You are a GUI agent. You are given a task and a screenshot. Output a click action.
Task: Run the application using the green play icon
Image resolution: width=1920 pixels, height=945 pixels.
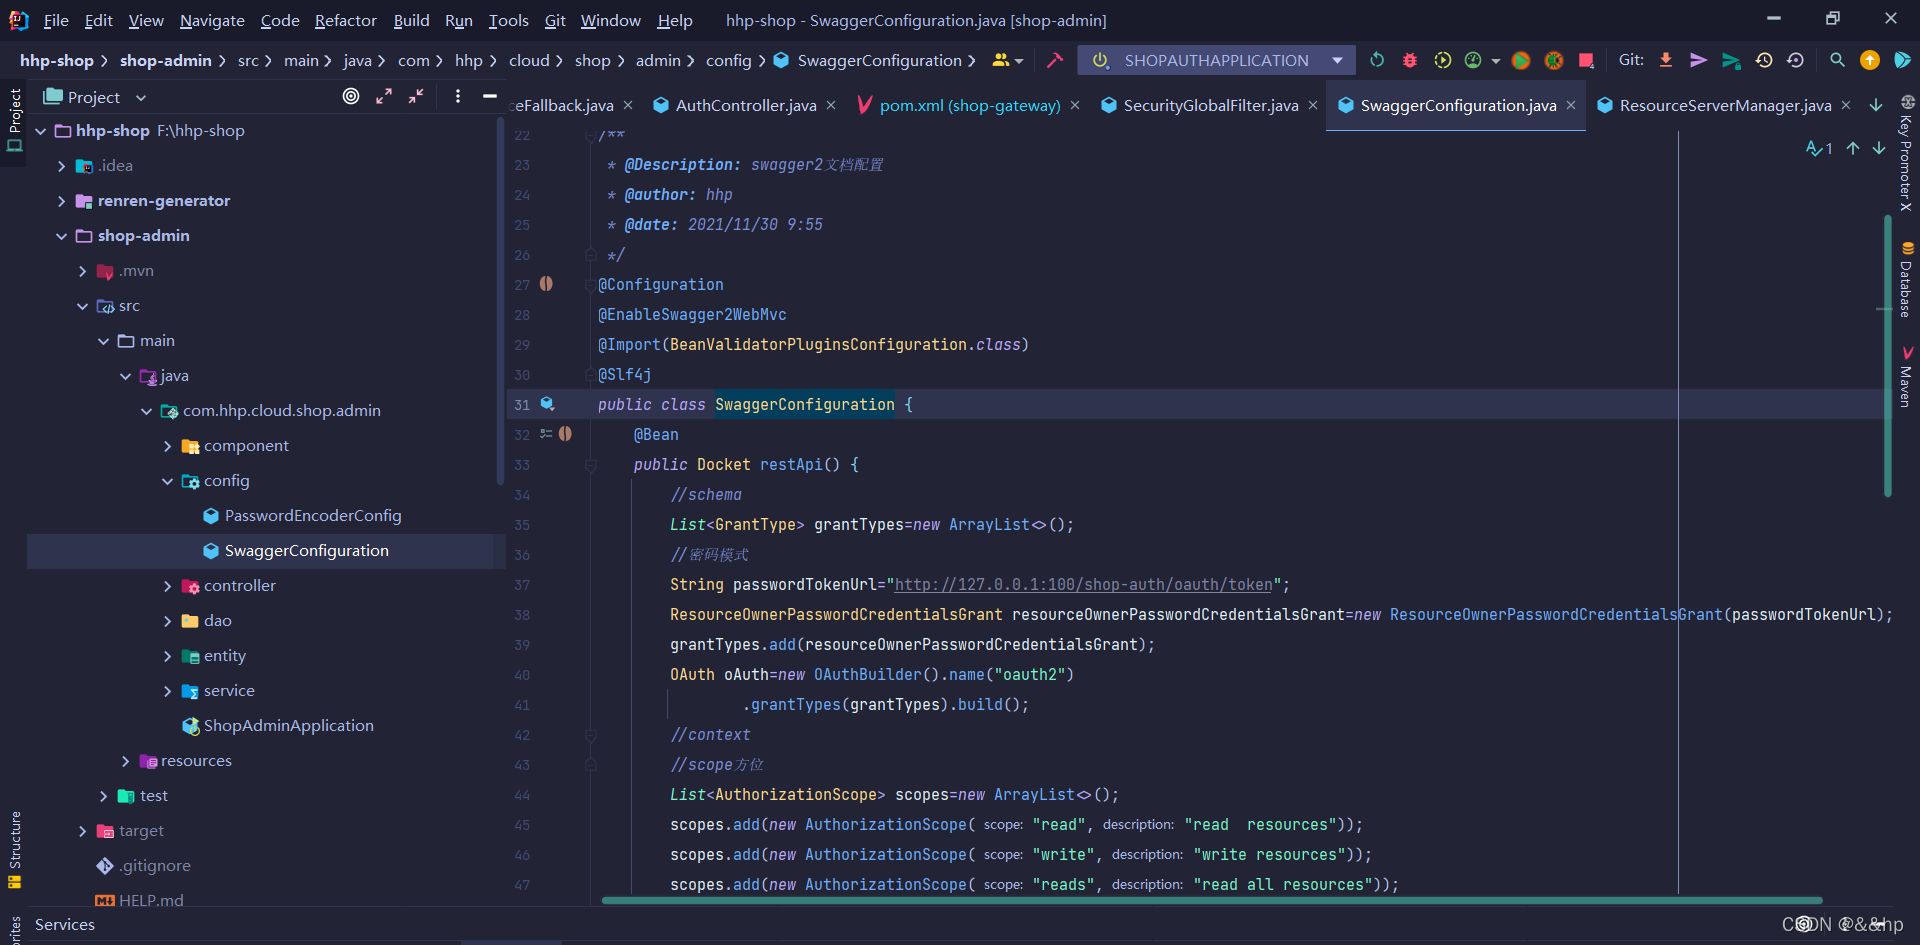click(x=1521, y=60)
